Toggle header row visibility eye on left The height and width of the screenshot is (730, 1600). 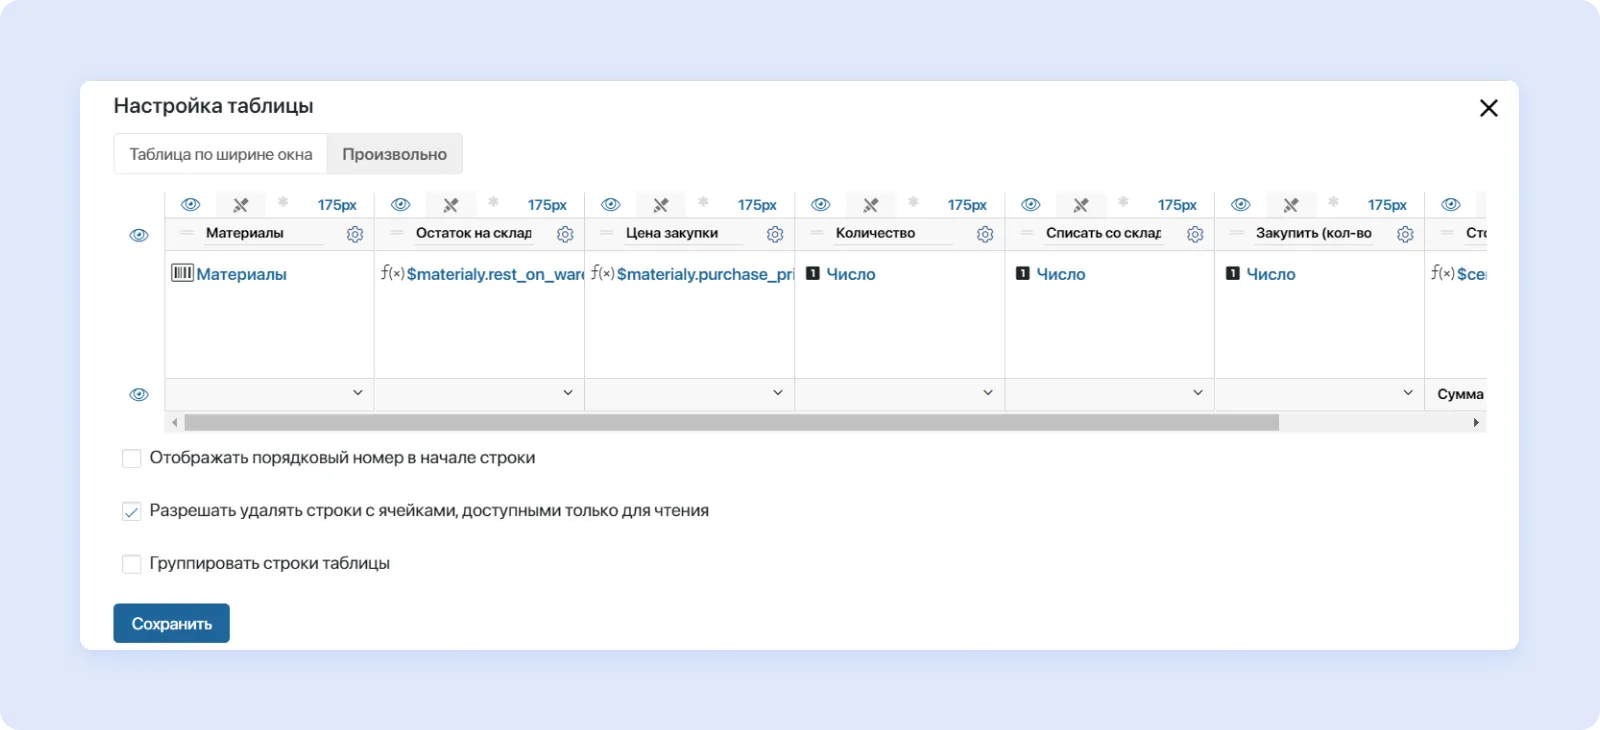(139, 235)
